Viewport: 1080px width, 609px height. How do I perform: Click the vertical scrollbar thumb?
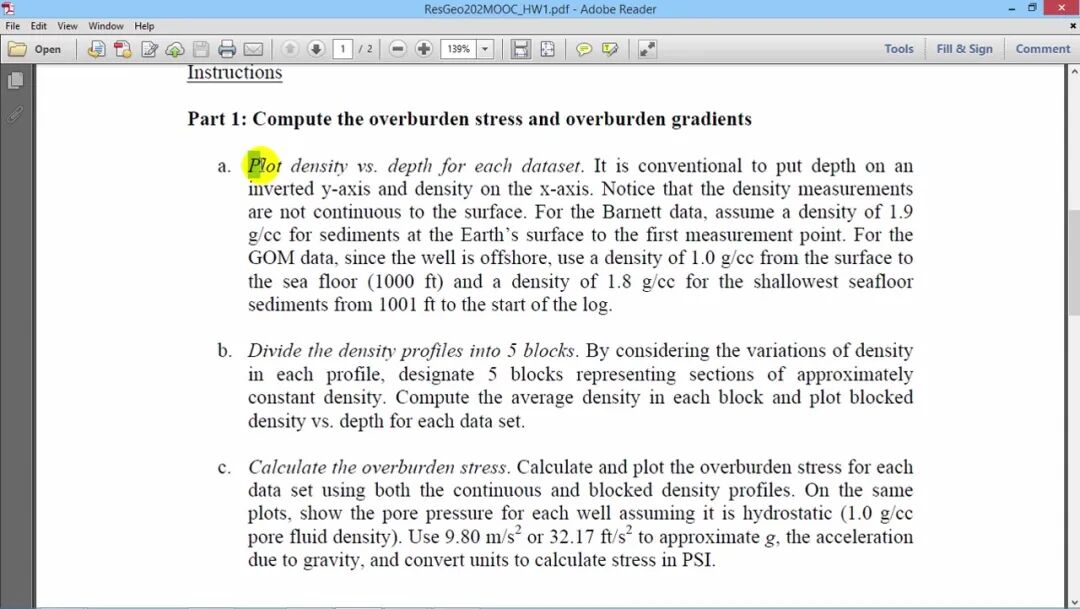point(1074,262)
